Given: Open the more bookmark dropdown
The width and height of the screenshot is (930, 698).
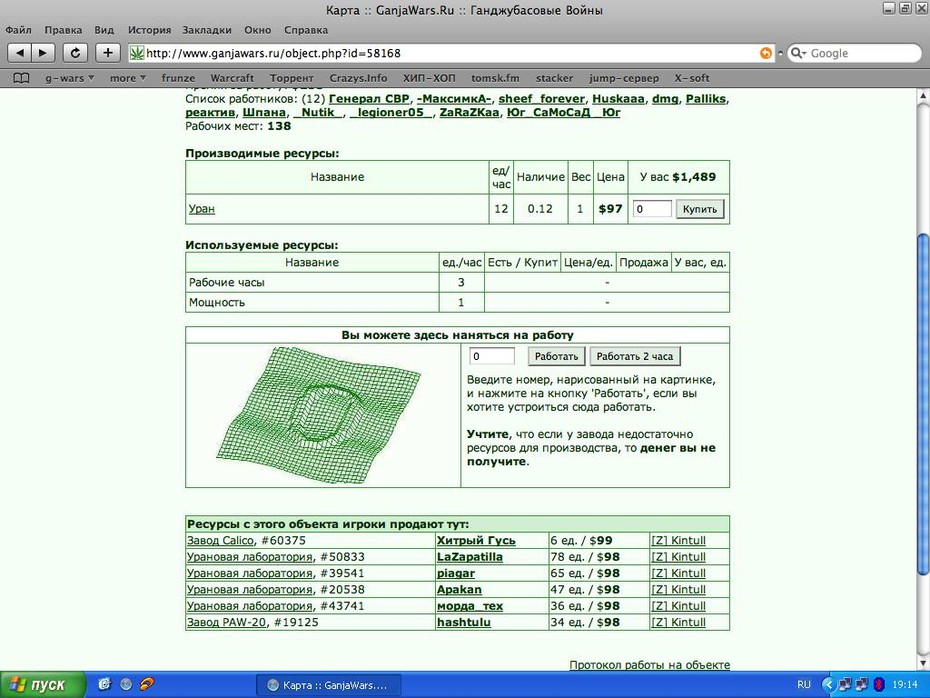Looking at the screenshot, I should coord(128,78).
